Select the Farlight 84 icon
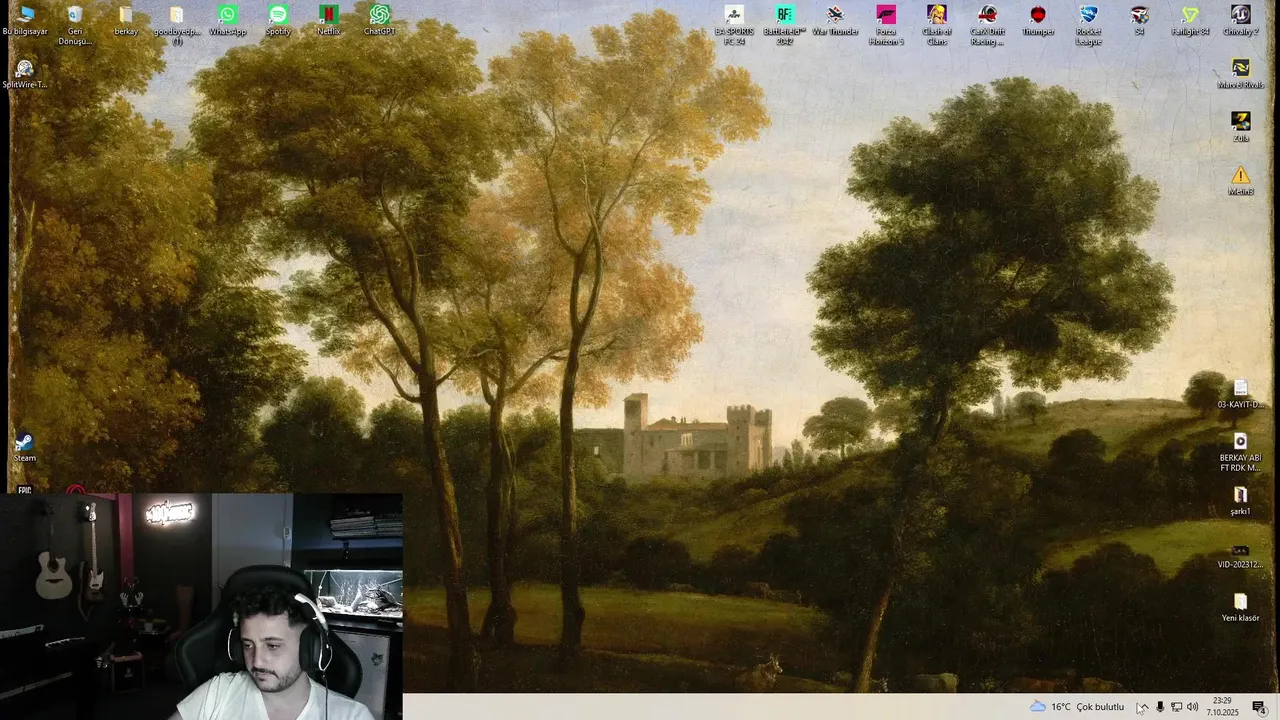 coord(1190,21)
